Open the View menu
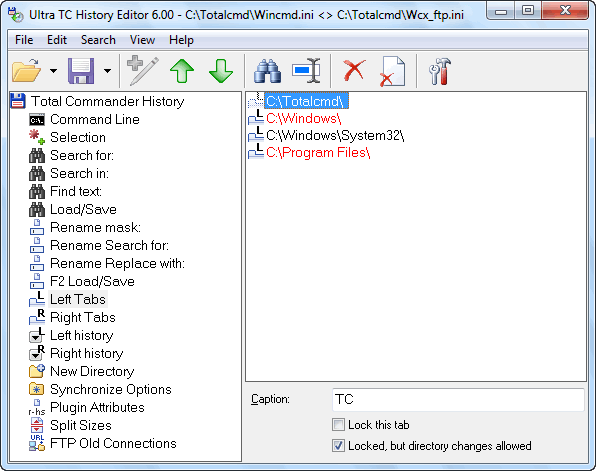Image resolution: width=596 pixels, height=471 pixels. (x=142, y=40)
